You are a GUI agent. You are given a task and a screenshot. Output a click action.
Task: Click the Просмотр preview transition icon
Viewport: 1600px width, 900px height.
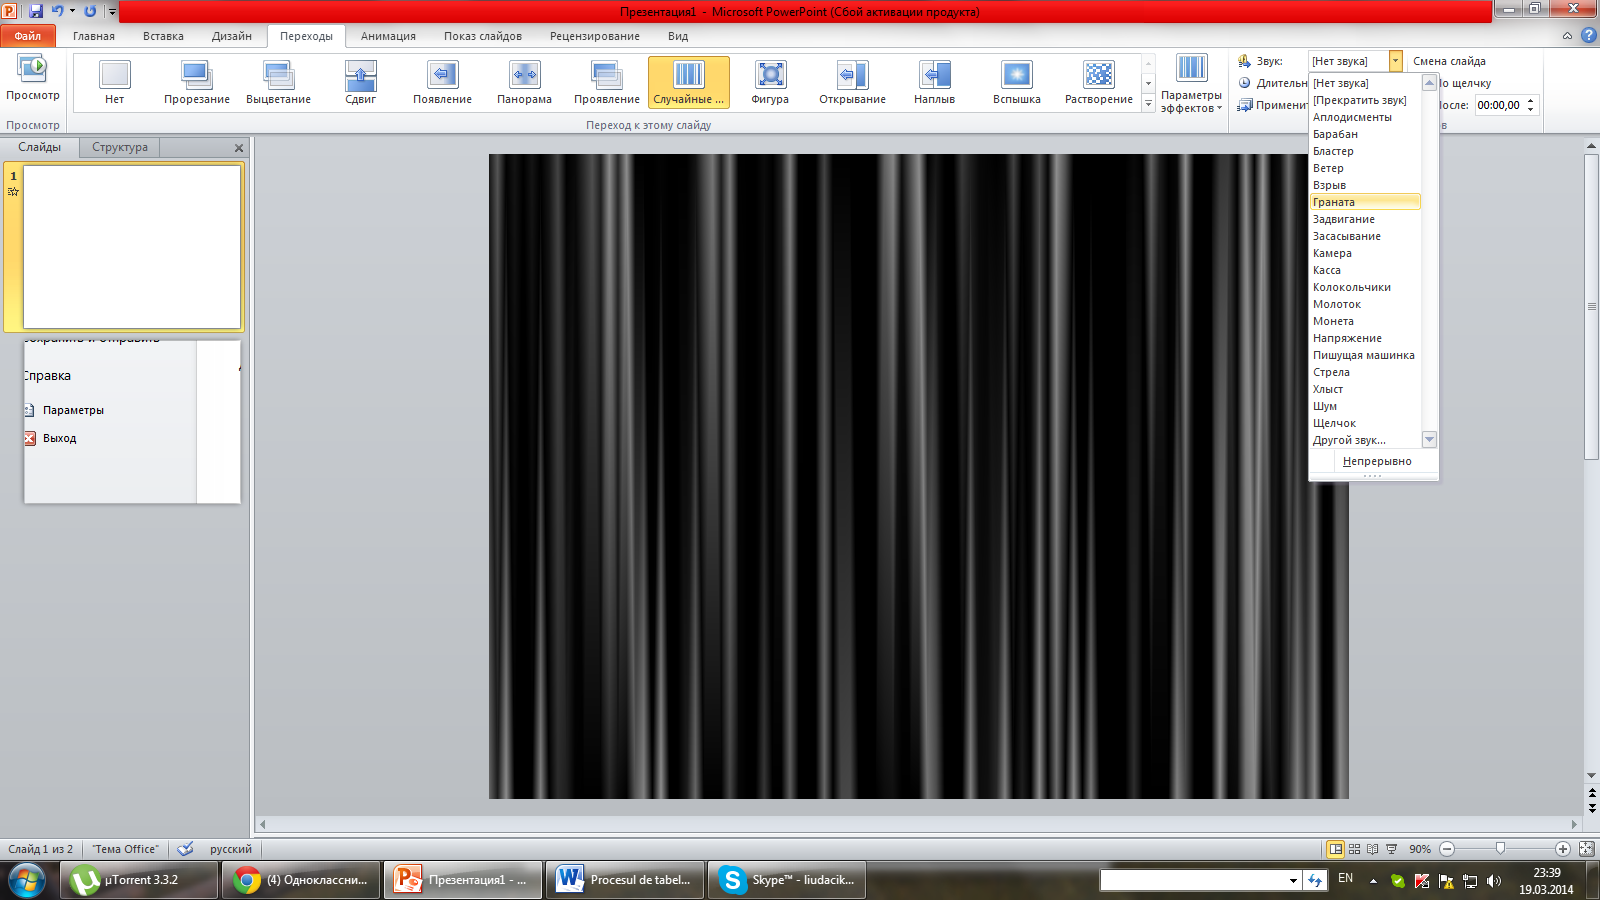32,79
